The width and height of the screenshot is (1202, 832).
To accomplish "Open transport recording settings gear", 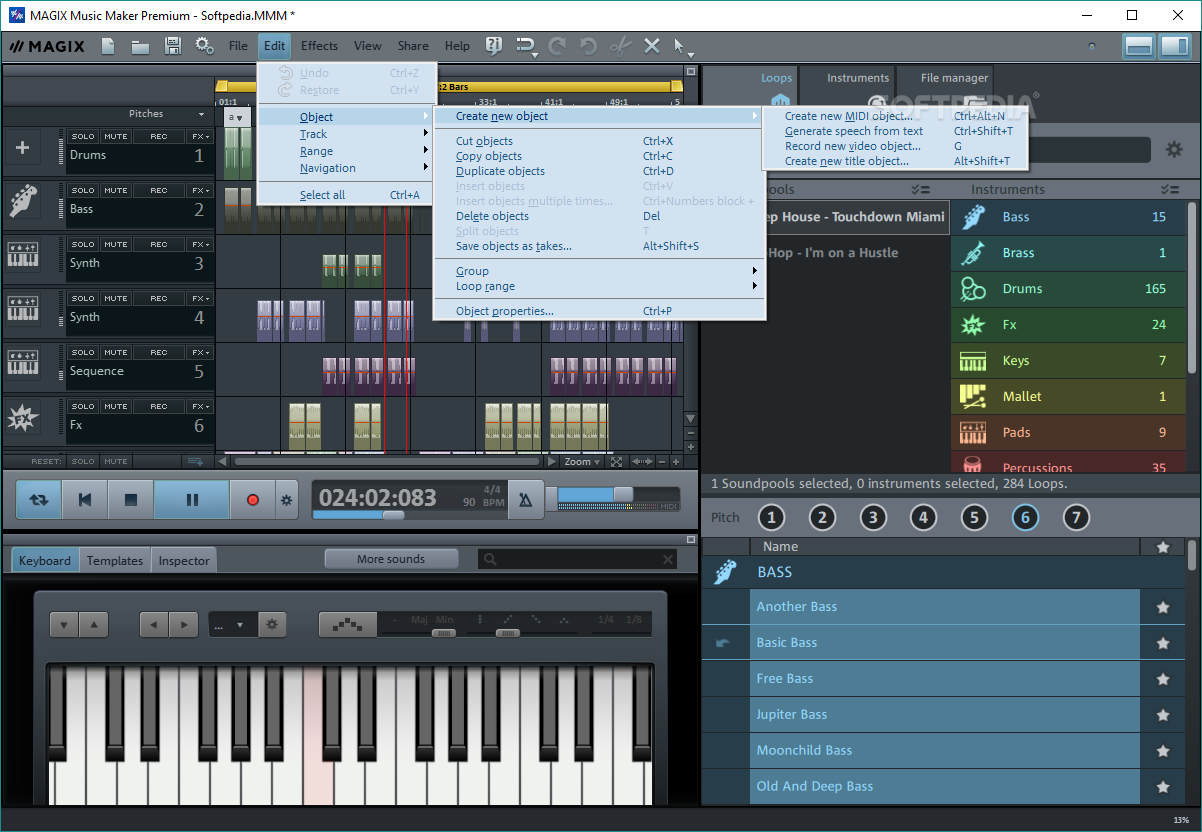I will click(287, 500).
